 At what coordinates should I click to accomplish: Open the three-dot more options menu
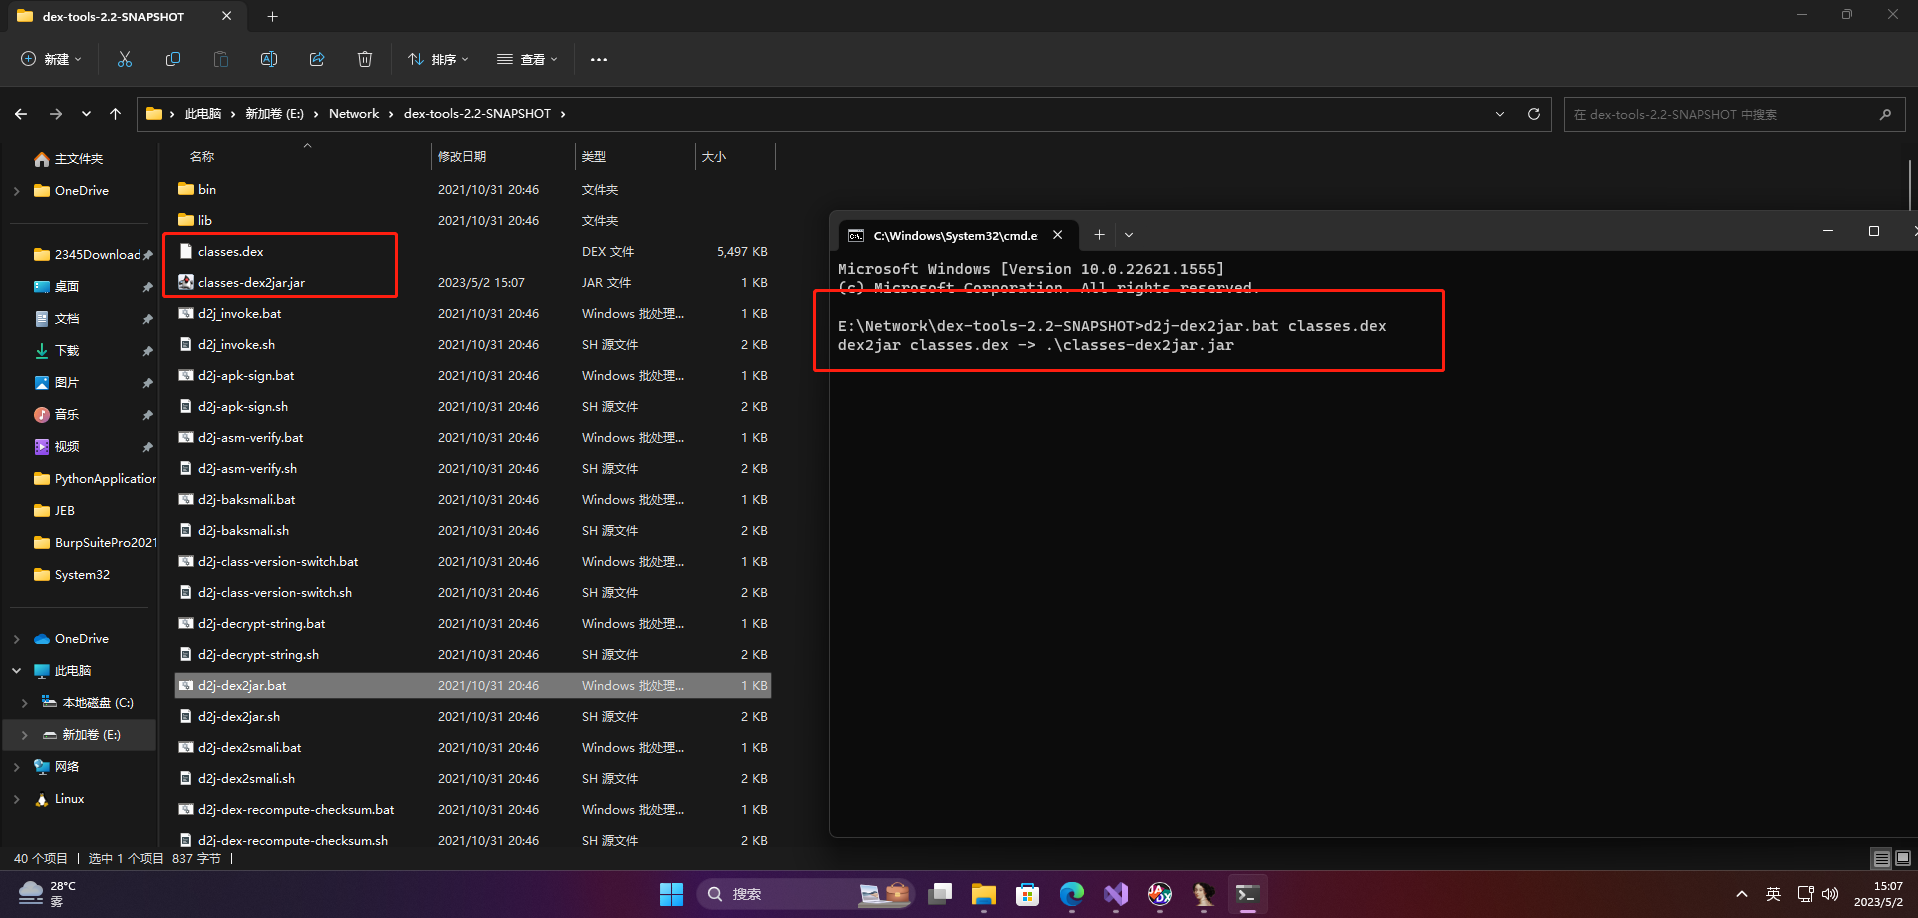(x=599, y=59)
